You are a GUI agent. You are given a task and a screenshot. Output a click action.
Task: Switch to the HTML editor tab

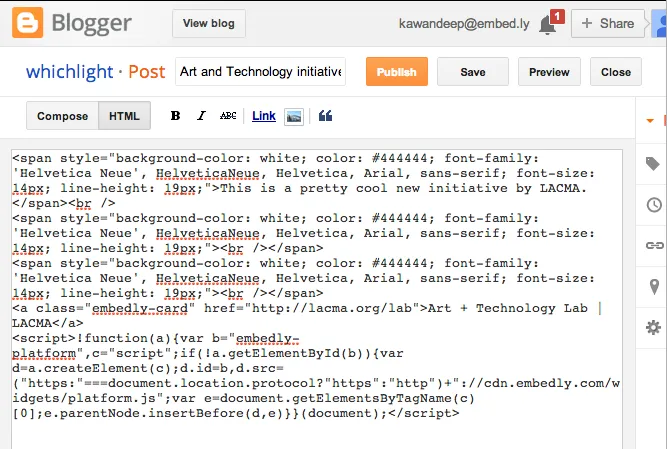coord(124,116)
